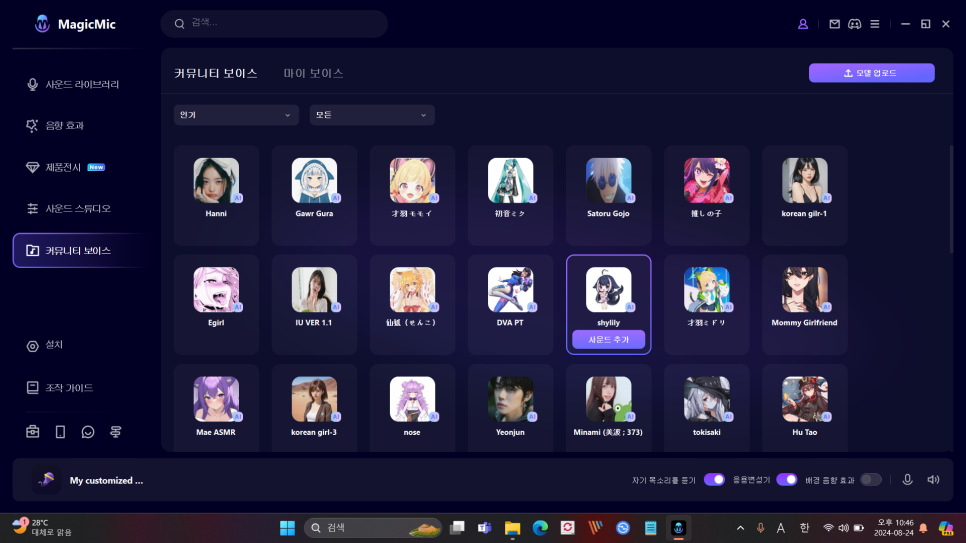The image size is (966, 543).
Task: Expand the 인기 sort dropdown
Action: click(236, 115)
